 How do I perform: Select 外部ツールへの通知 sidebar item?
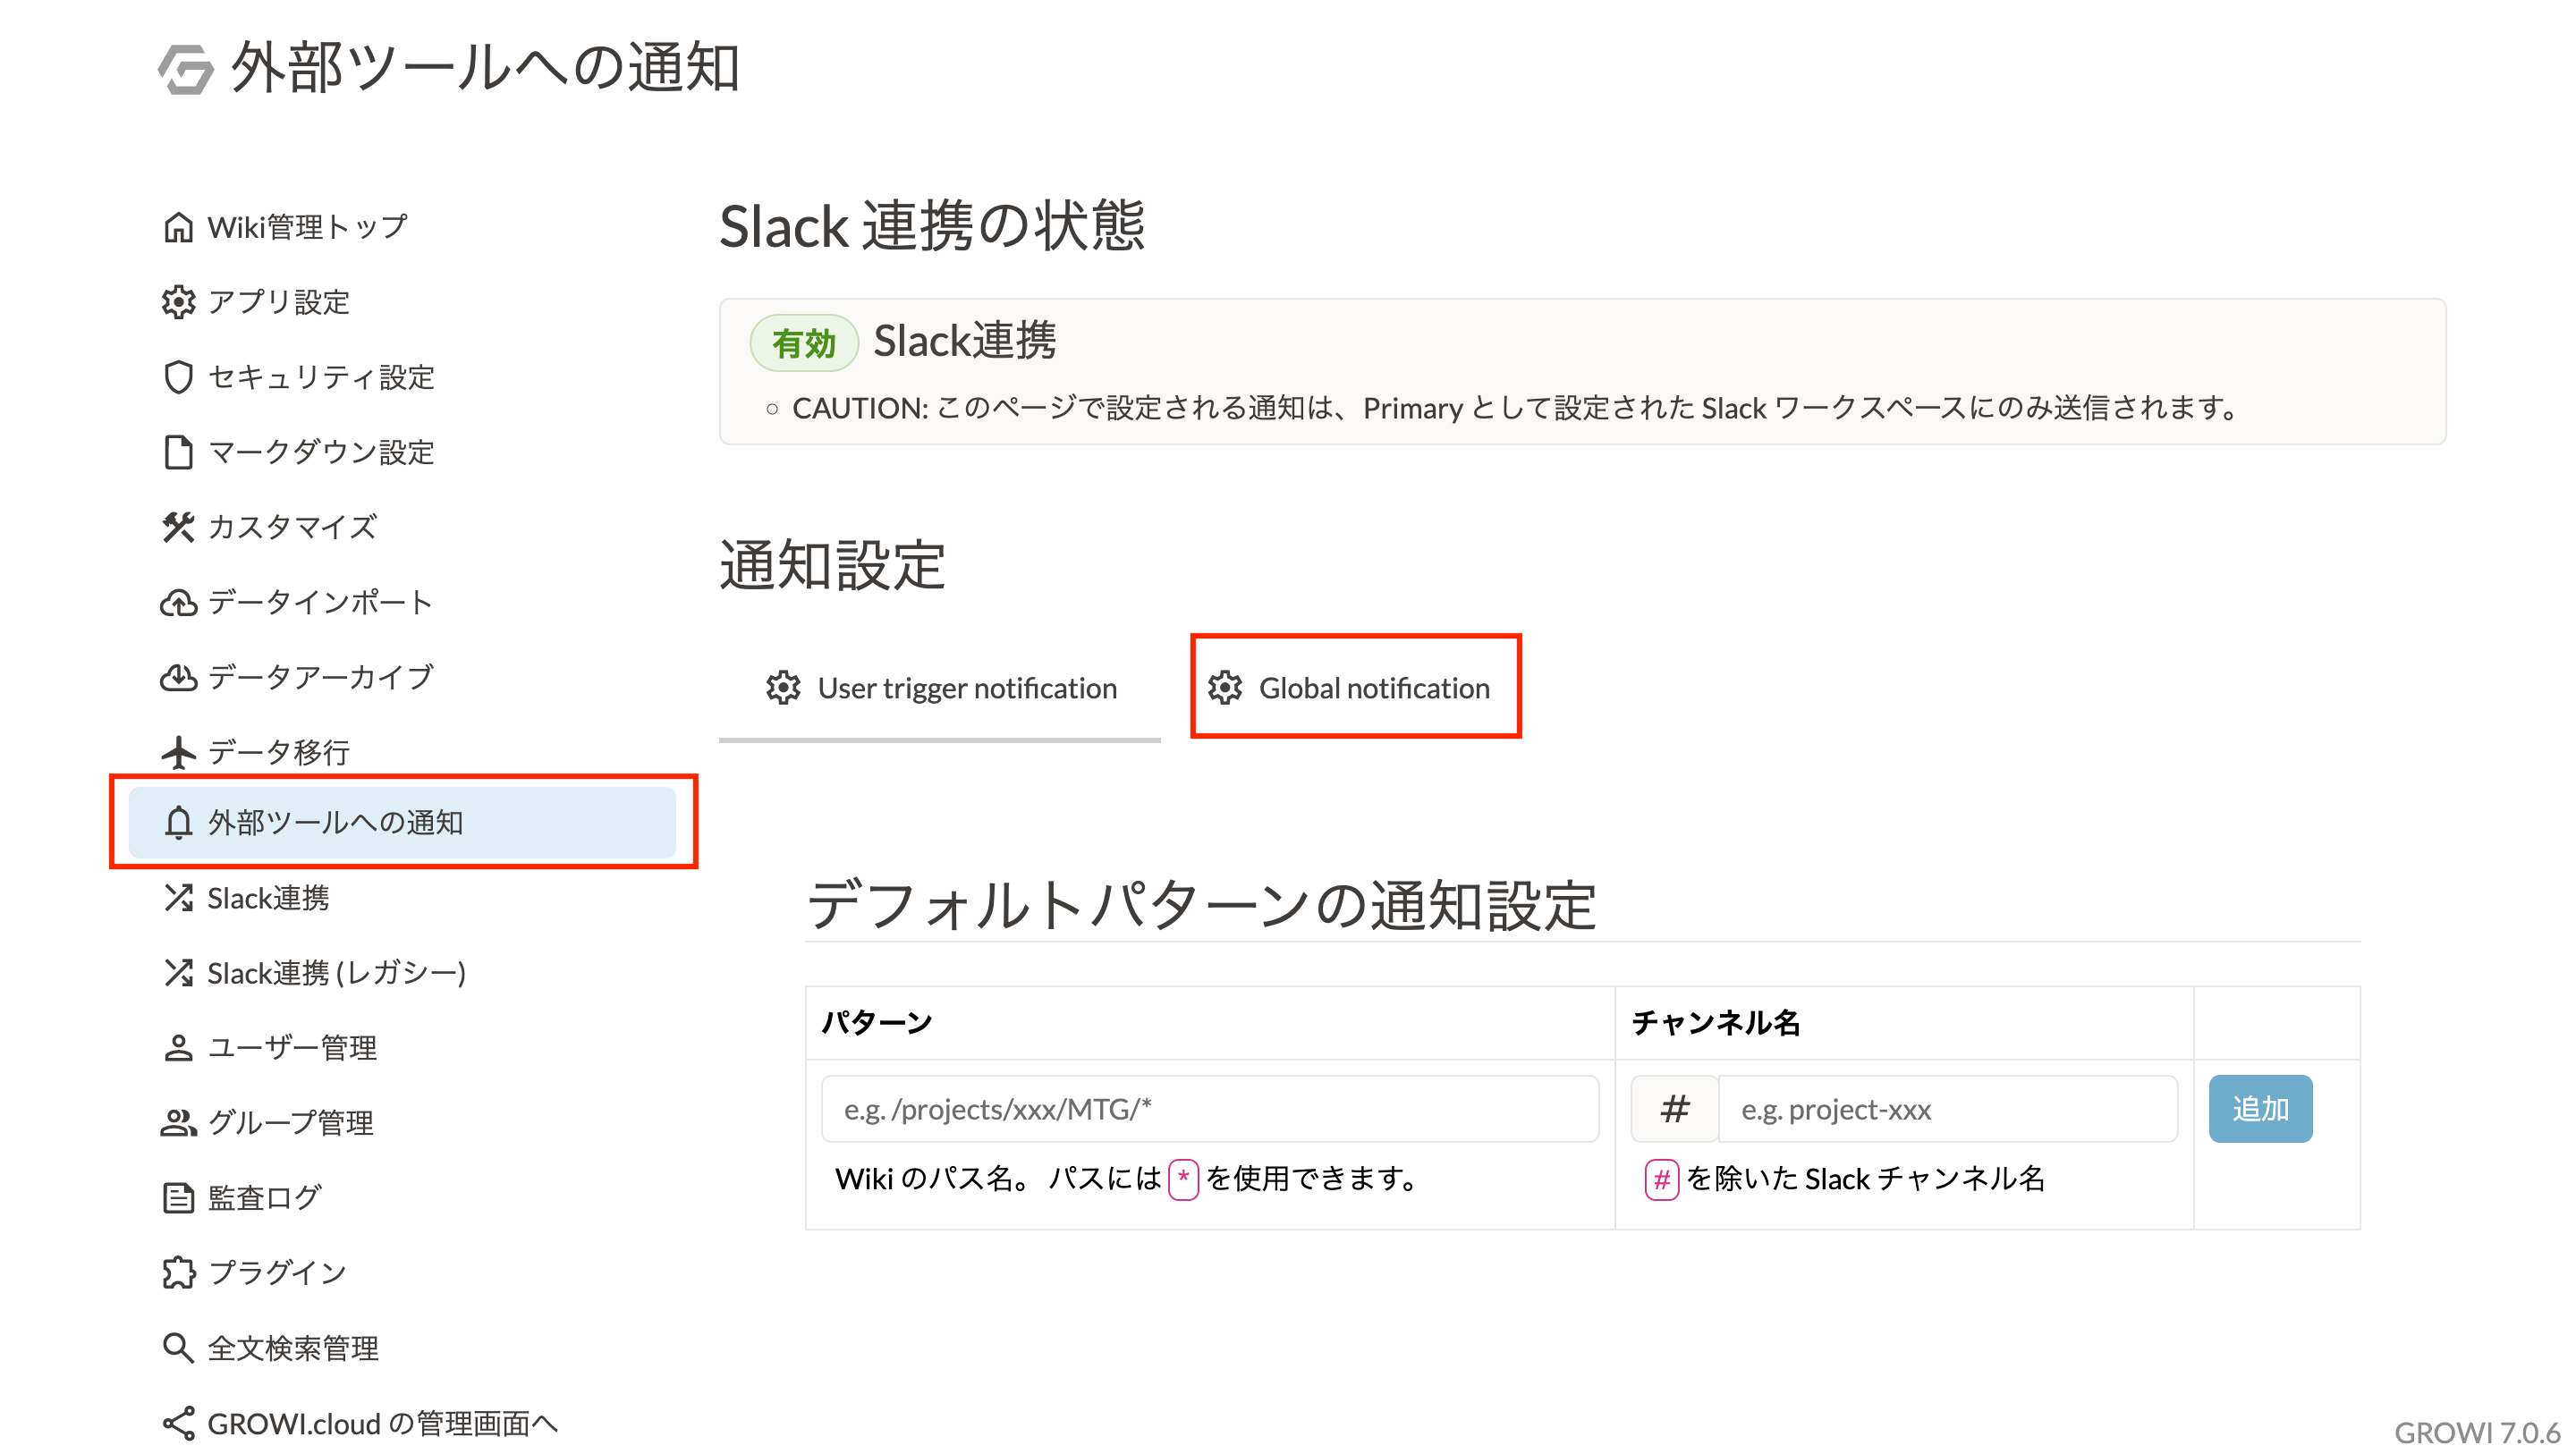[402, 822]
